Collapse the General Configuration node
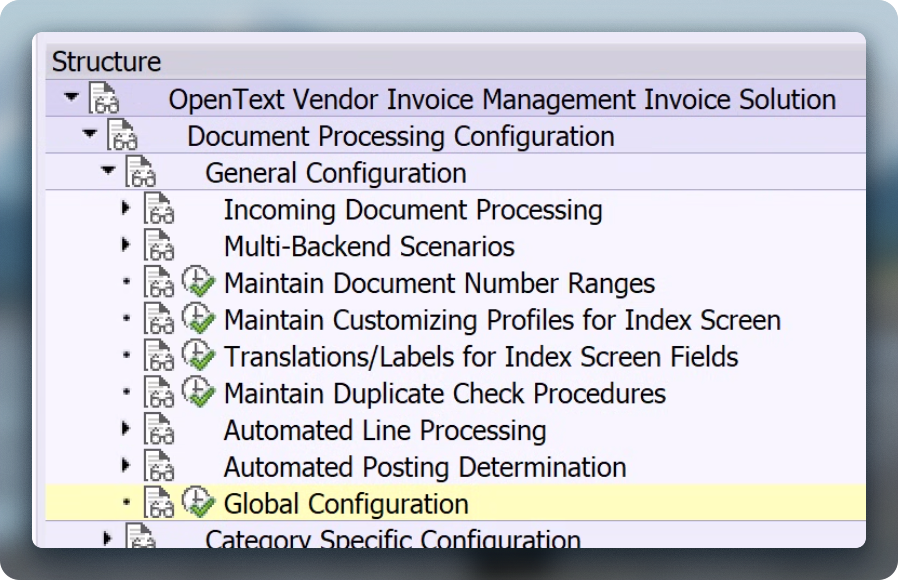The image size is (898, 580). [108, 172]
